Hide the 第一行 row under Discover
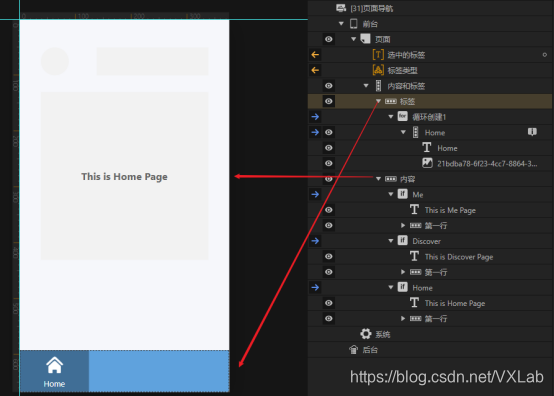Screen dimensions: 554x396 [x=329, y=272]
